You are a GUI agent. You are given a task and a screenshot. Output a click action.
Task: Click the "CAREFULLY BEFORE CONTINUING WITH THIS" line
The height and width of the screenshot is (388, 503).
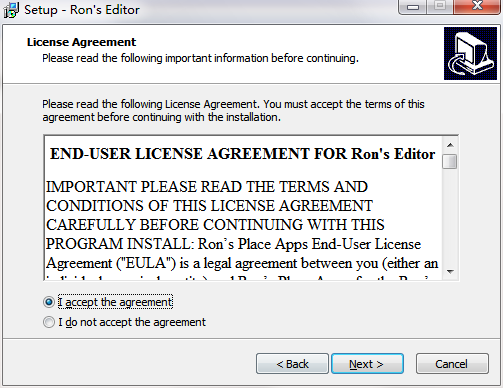215,225
